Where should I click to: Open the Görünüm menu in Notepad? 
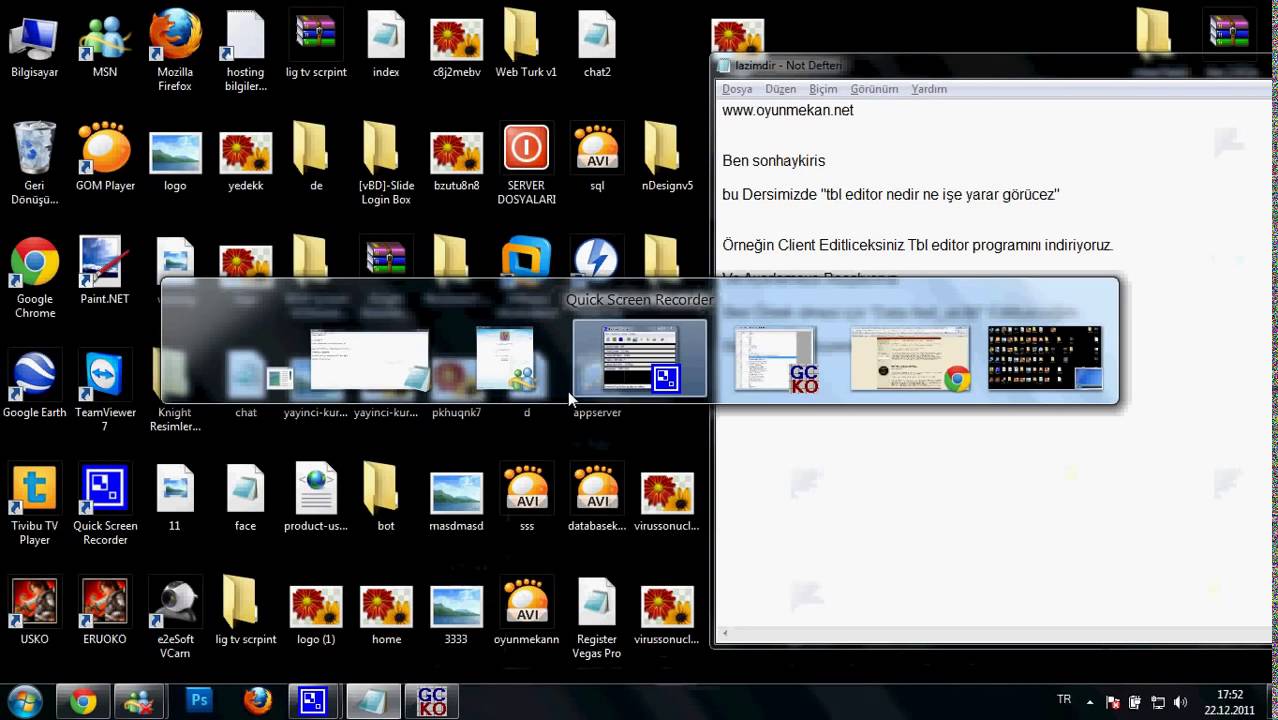(x=874, y=89)
